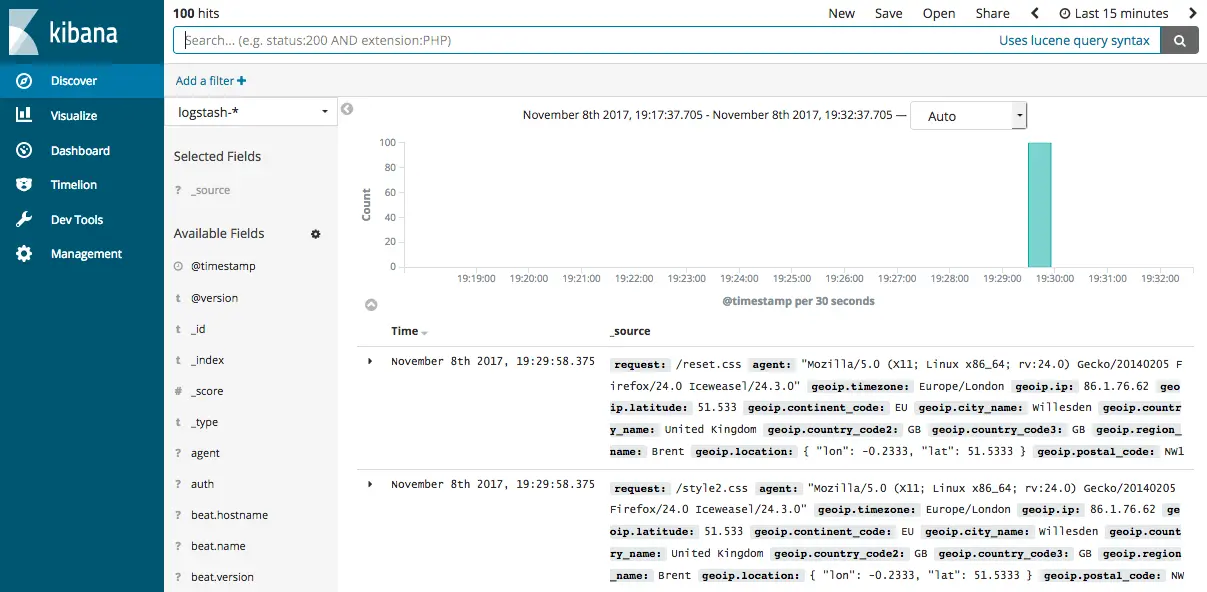Click the histogram bar near 19:30:00
The height and width of the screenshot is (592, 1207).
coord(1040,205)
